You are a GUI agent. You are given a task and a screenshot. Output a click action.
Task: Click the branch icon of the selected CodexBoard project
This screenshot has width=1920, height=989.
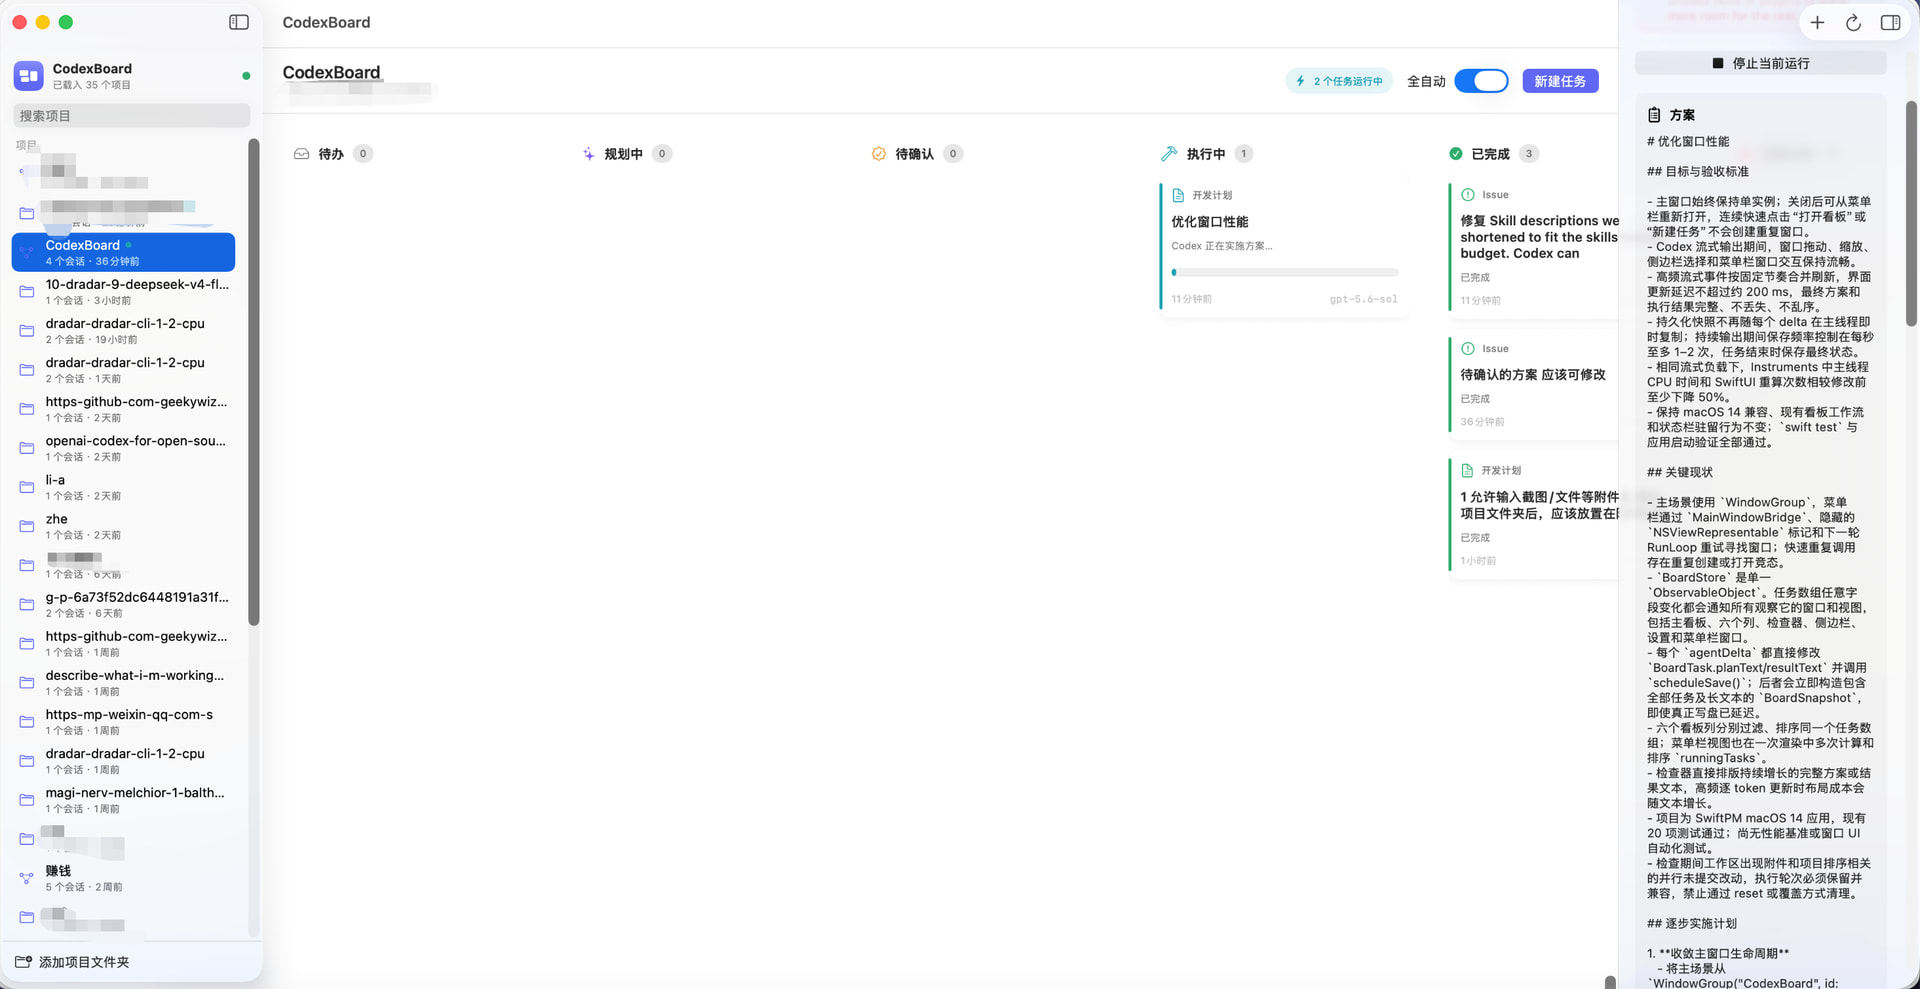pos(27,252)
